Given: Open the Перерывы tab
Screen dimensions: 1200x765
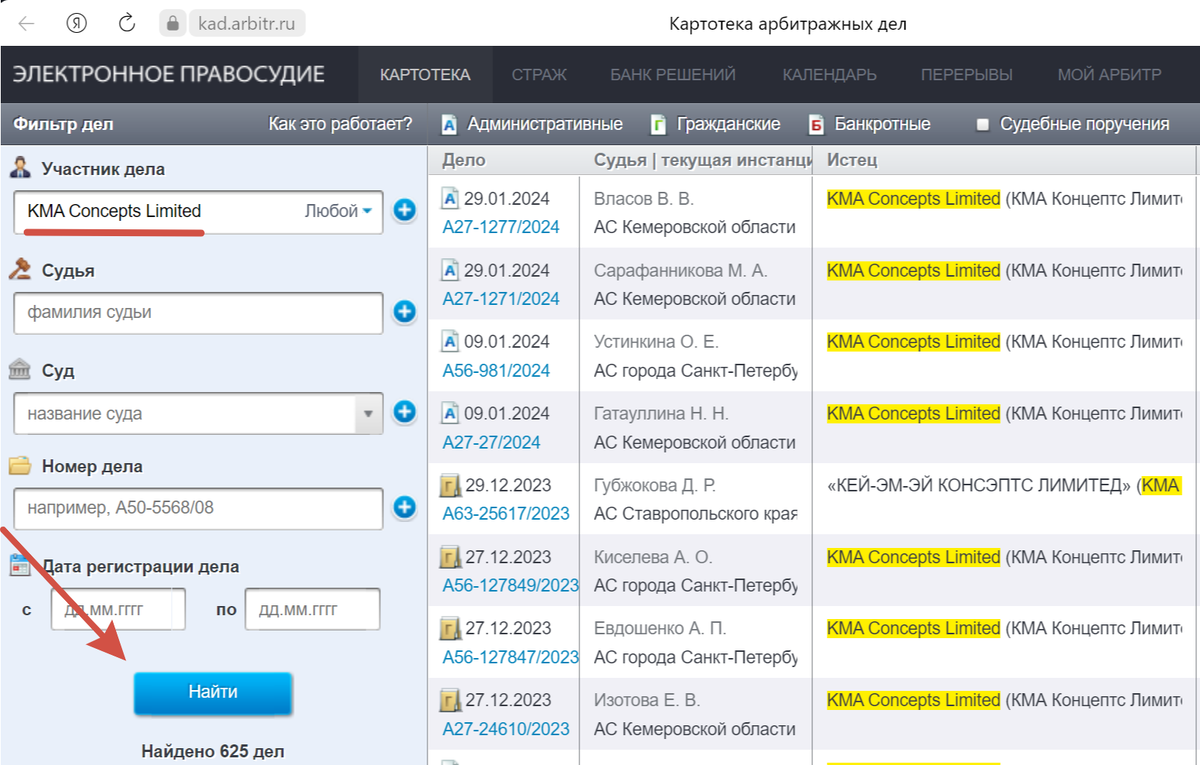Looking at the screenshot, I should click(966, 74).
